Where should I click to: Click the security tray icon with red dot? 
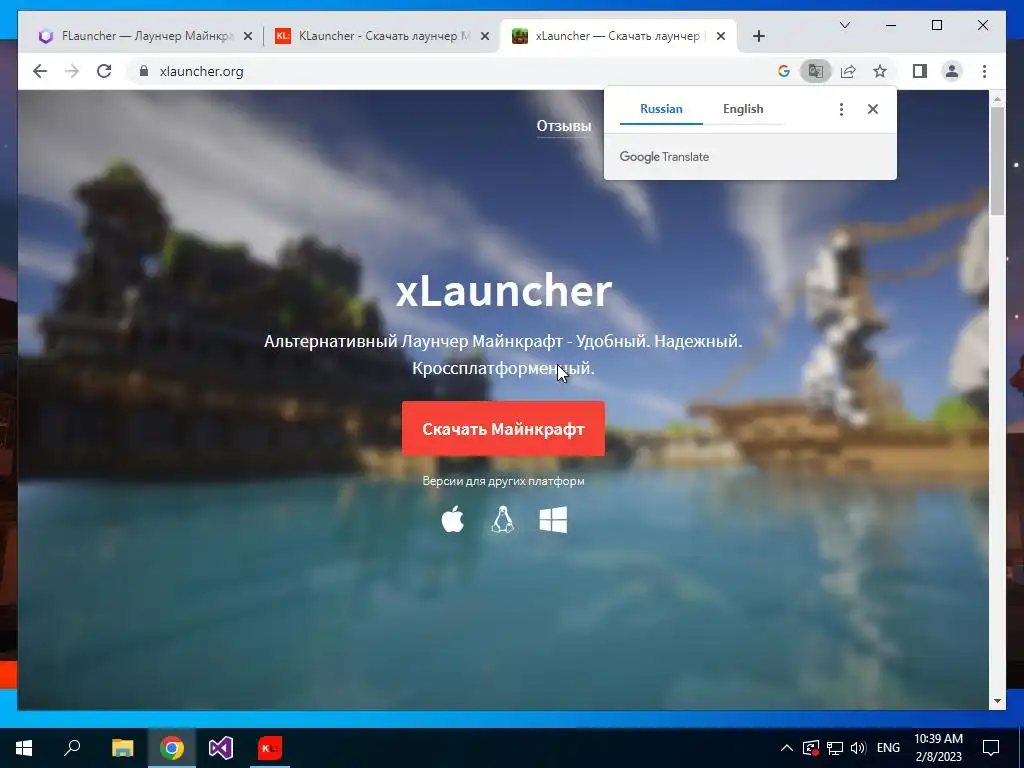pyautogui.click(x=810, y=748)
